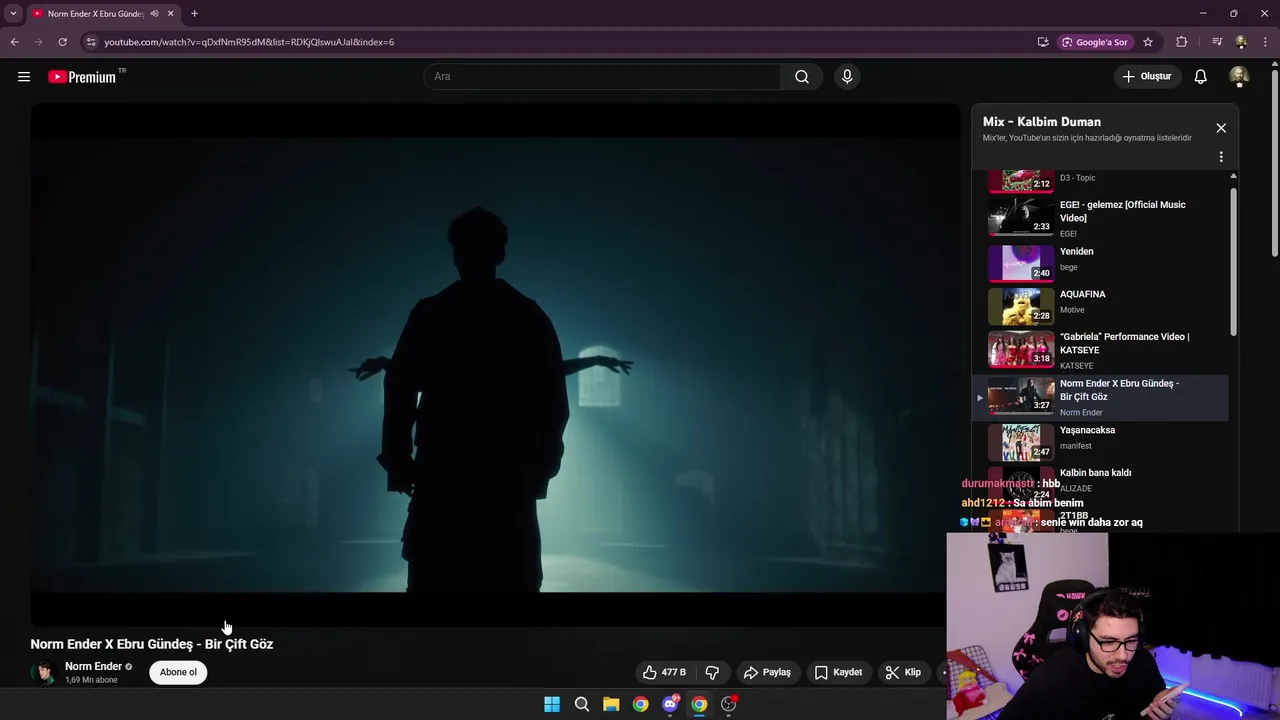Viewport: 1280px width, 720px height.
Task: Play Gabriela Performance Video by KATSEYE
Action: point(1100,350)
